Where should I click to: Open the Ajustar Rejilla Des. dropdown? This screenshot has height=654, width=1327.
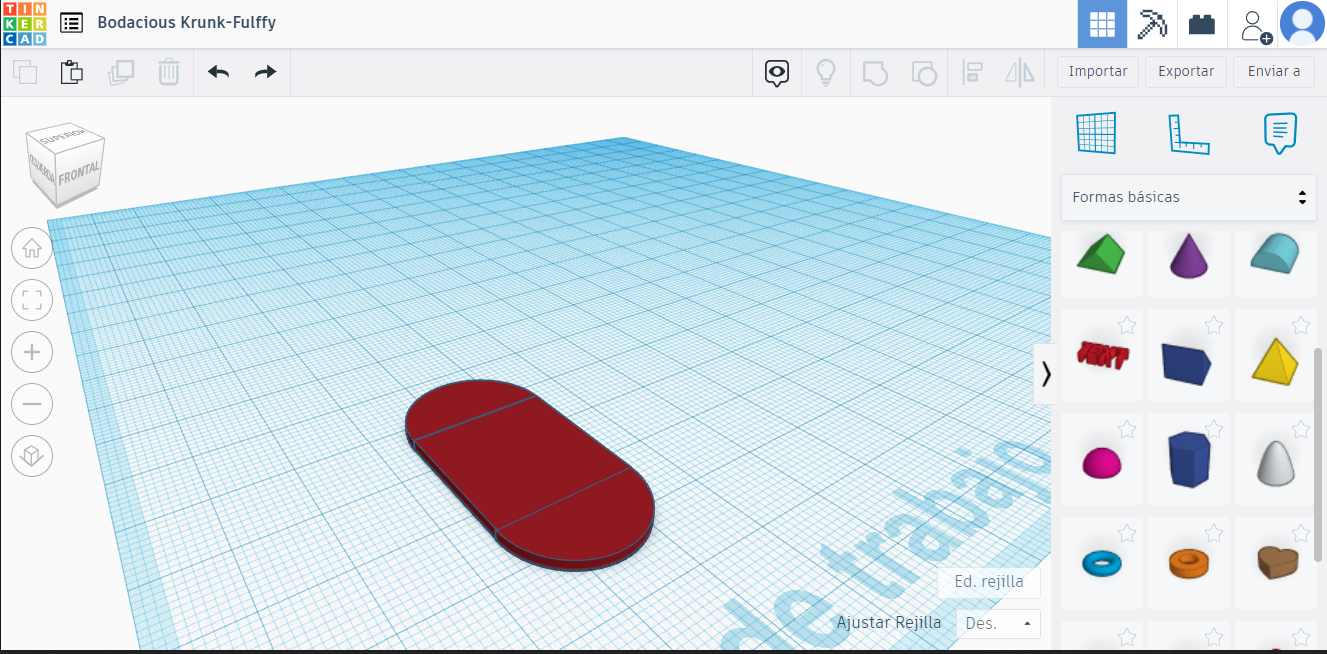(x=998, y=623)
